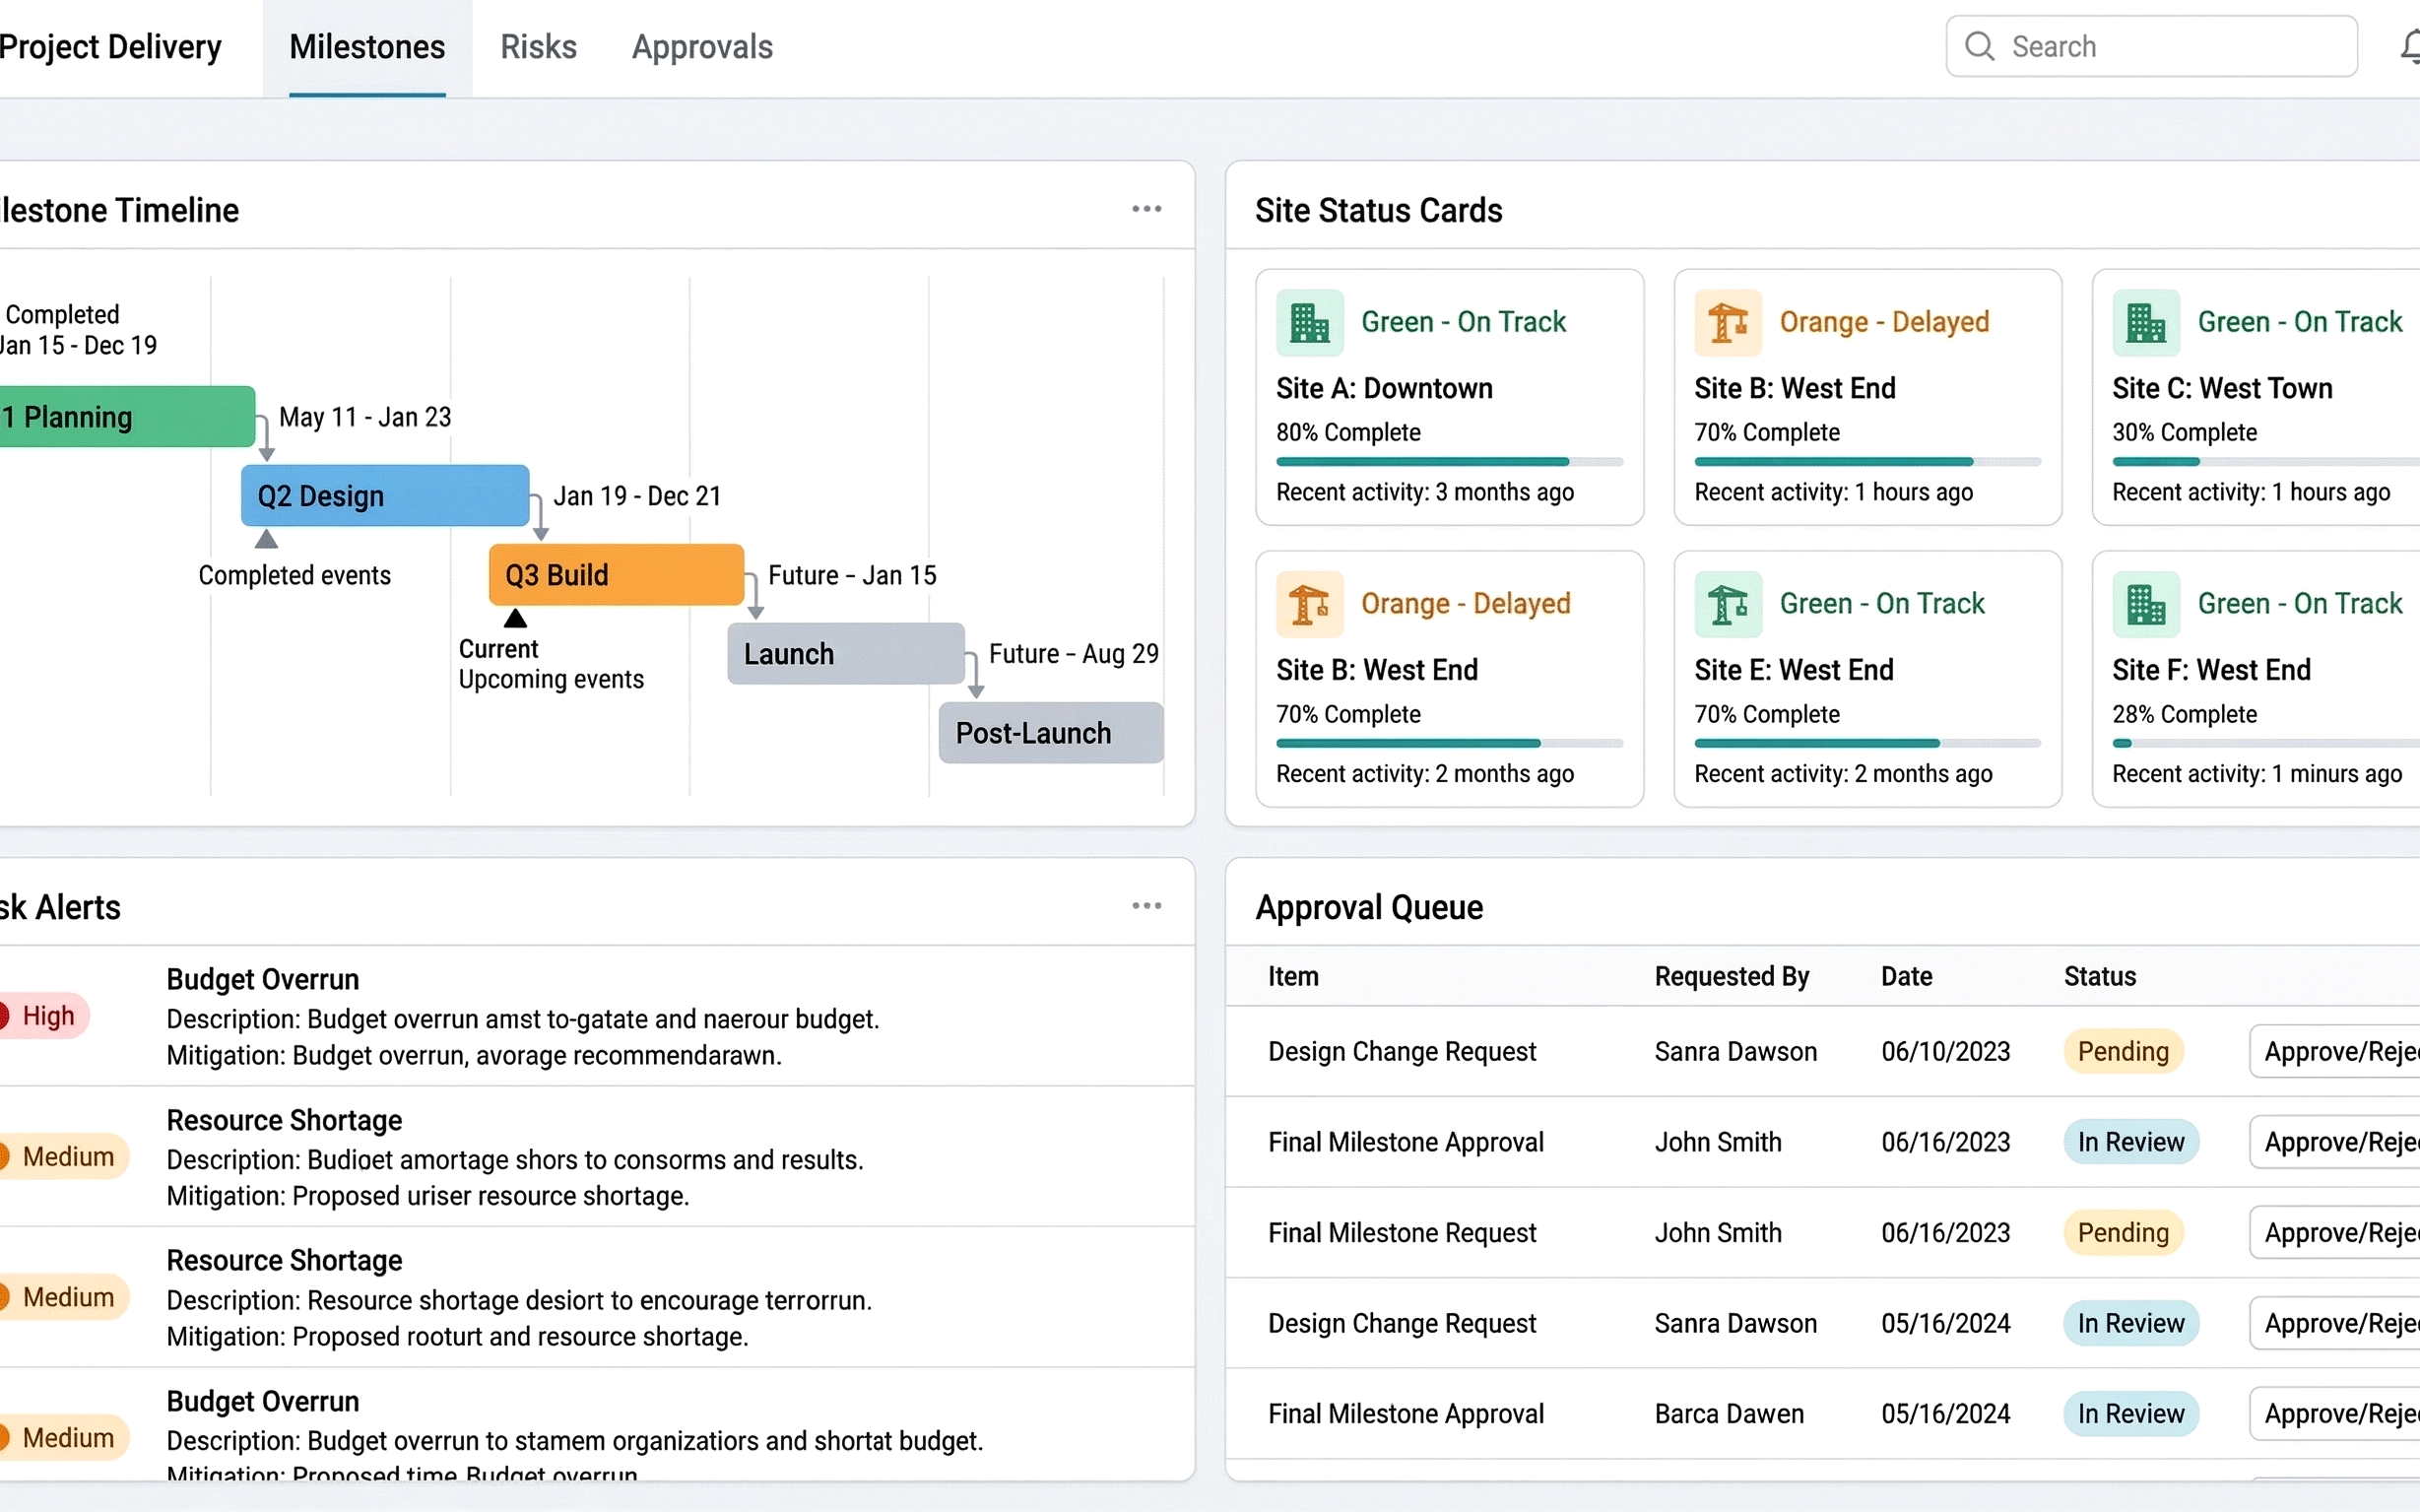Image resolution: width=2420 pixels, height=1512 pixels.
Task: Select the building icon on Site C: West Town
Action: click(x=2148, y=322)
